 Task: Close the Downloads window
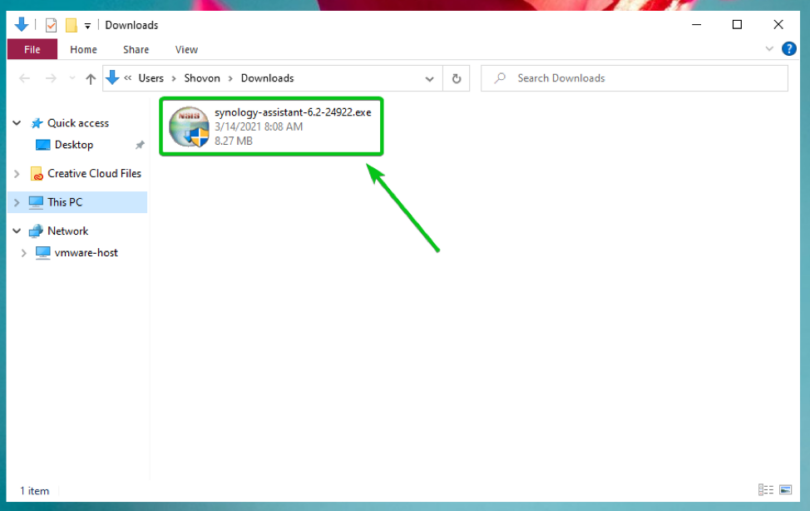[778, 24]
